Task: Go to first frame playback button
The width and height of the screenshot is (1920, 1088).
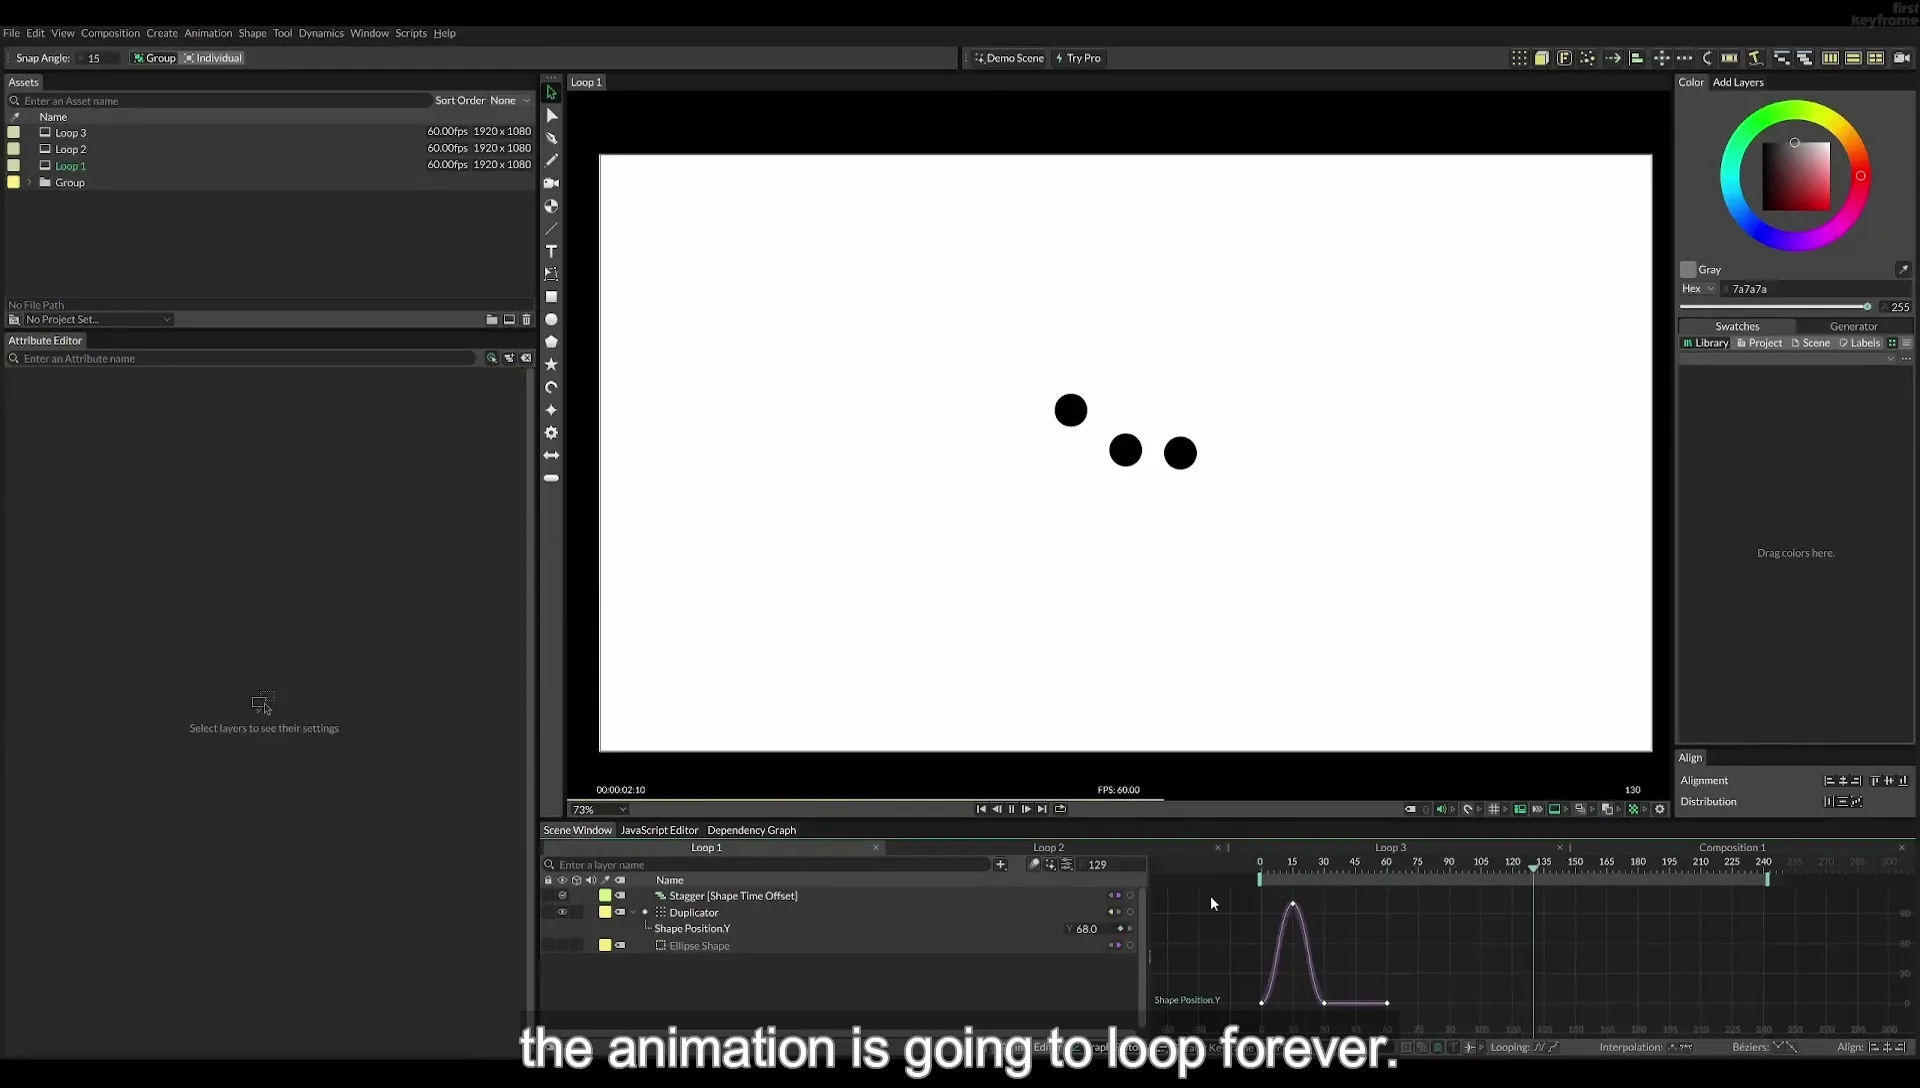Action: pos(981,809)
